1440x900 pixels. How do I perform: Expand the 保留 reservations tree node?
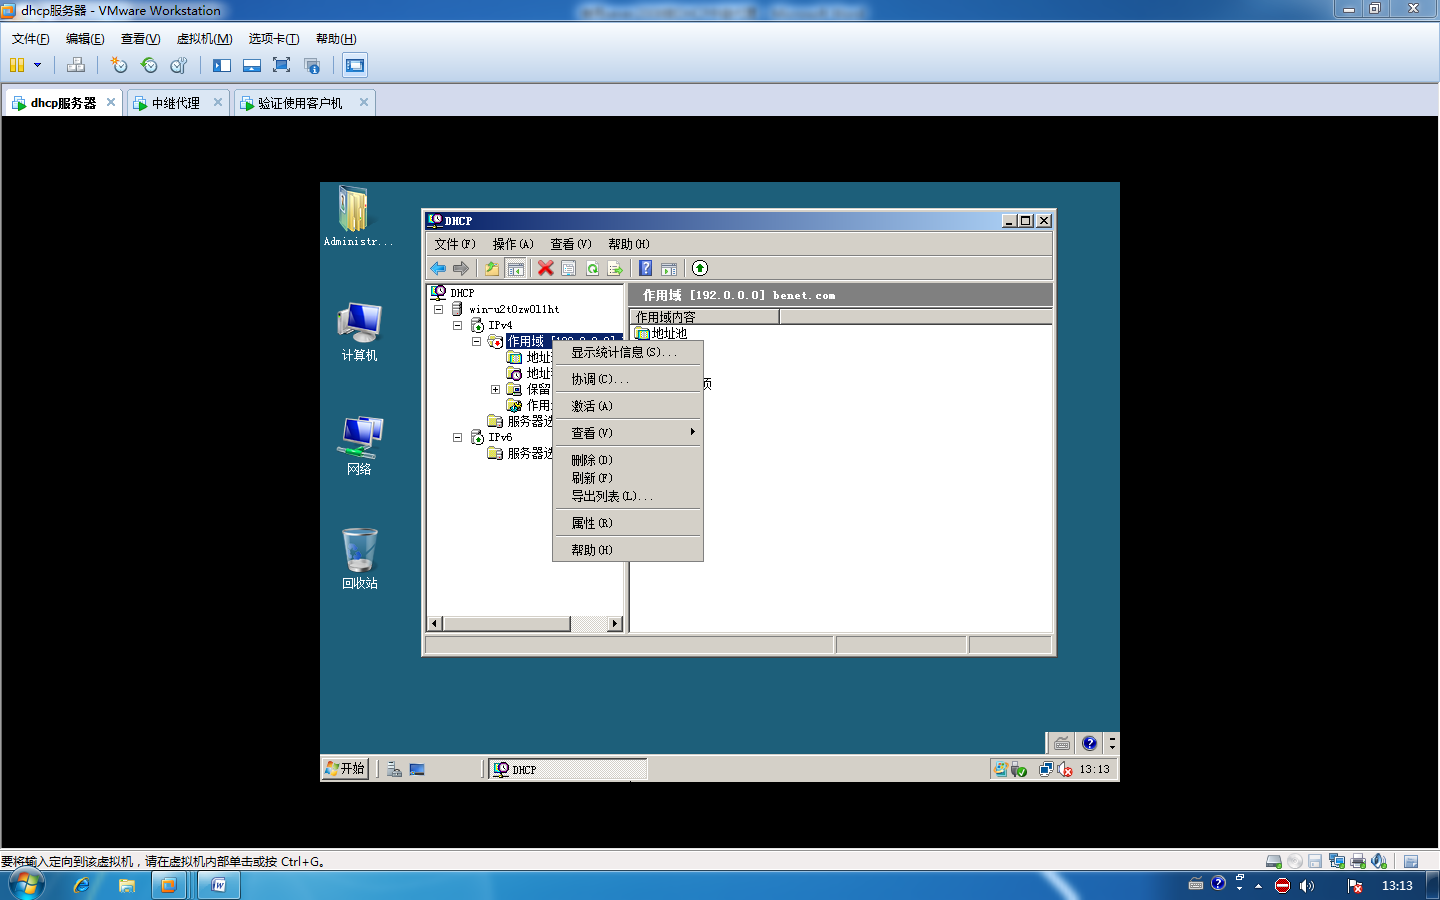coord(495,389)
